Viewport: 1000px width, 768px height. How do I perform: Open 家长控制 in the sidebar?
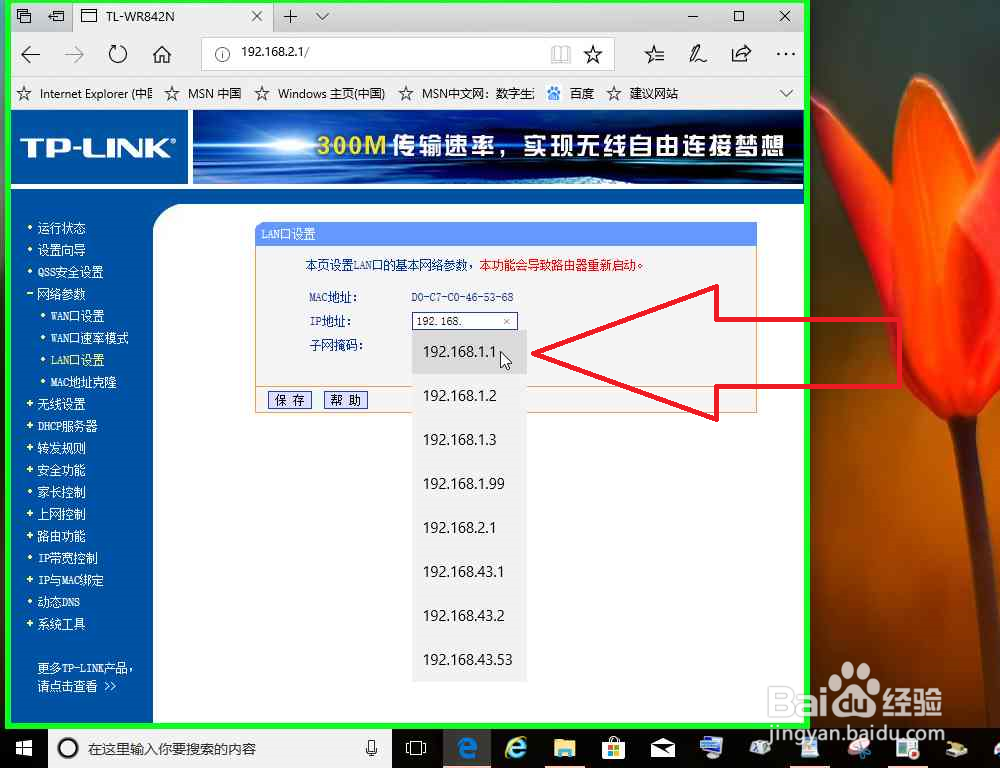[x=61, y=492]
